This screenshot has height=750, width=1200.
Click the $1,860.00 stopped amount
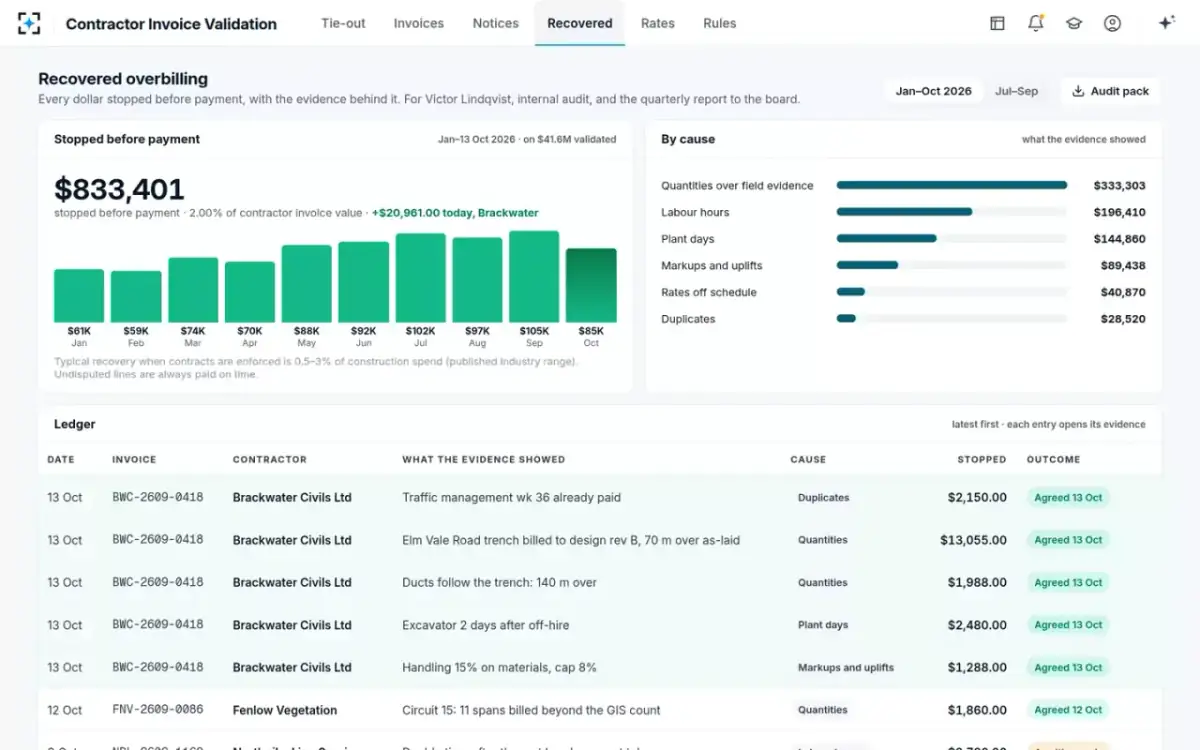point(977,710)
